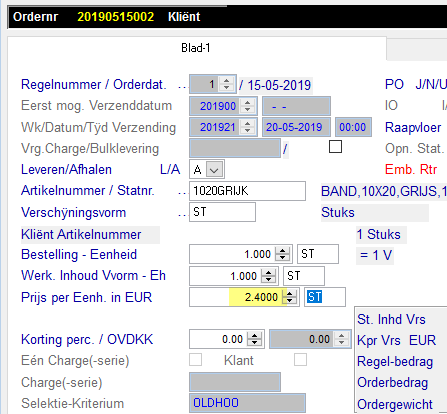Click the Verschijningsvorm ST input field
Screen dimensions: 447x414
click(x=222, y=212)
